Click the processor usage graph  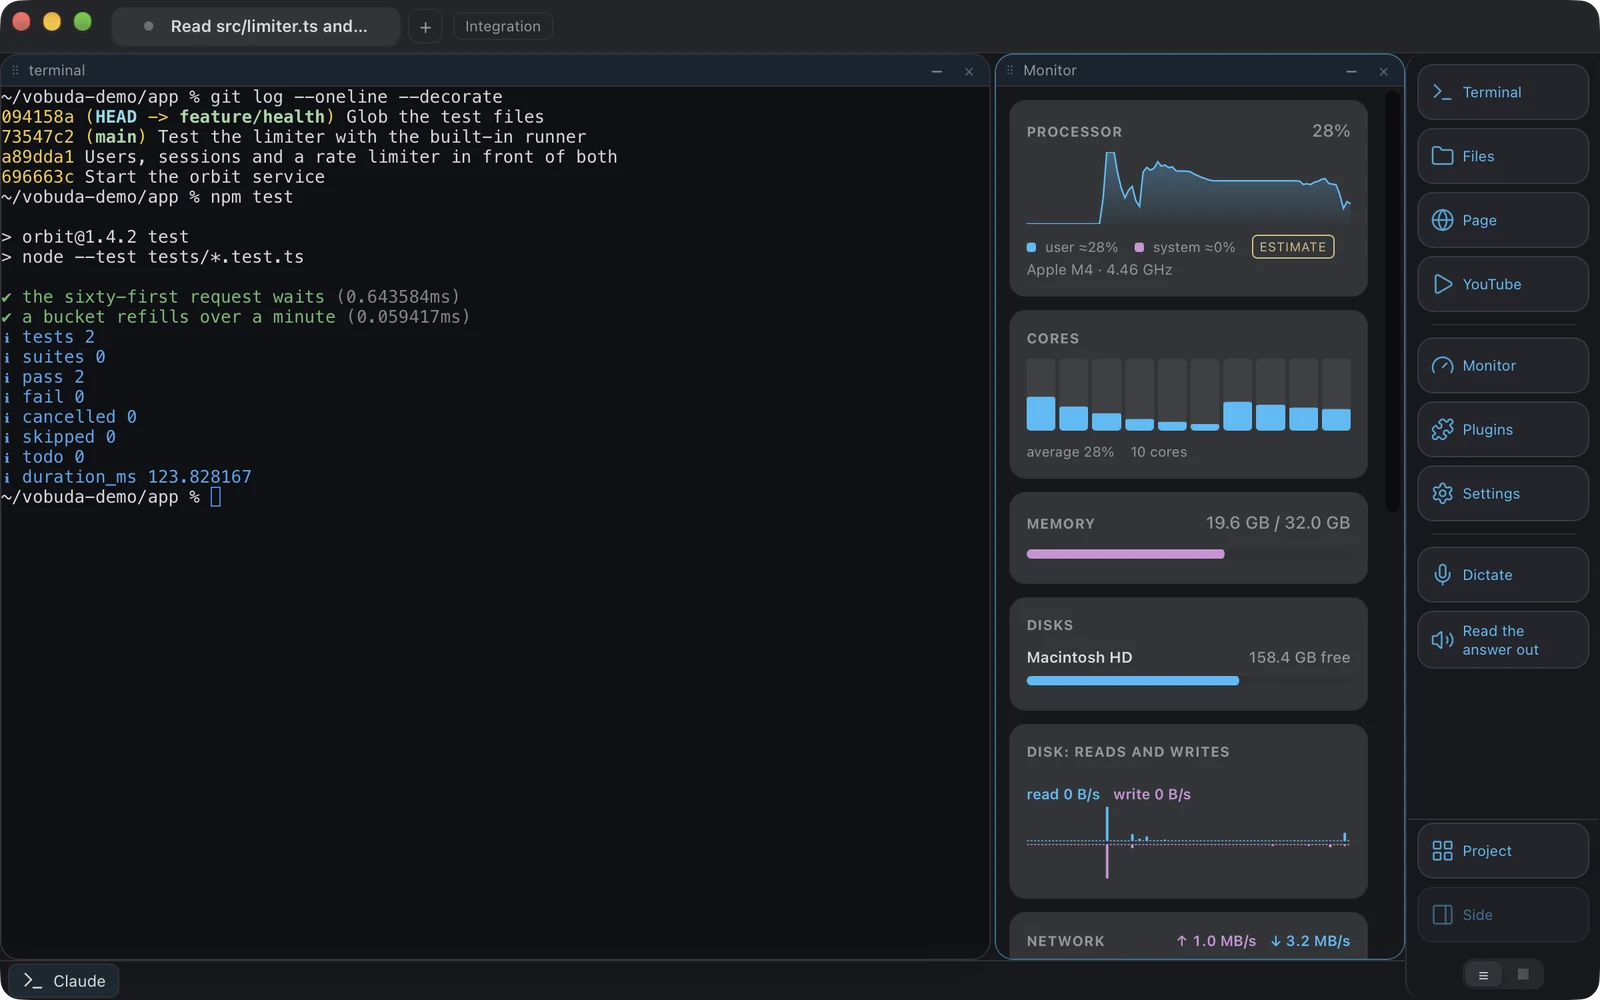pyautogui.click(x=1188, y=188)
